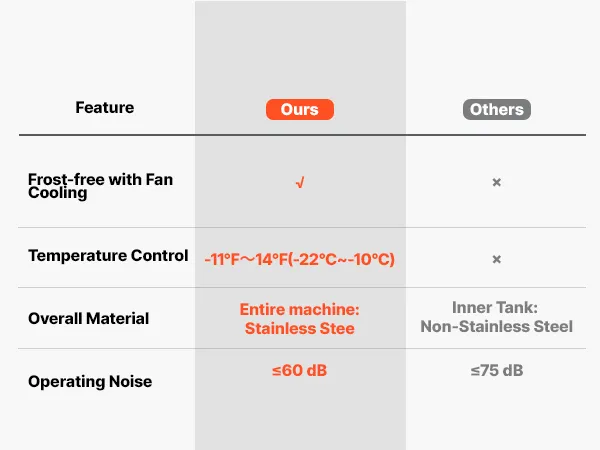This screenshot has width=600, height=450.
Task: Click the Feature column header
Action: click(104, 107)
